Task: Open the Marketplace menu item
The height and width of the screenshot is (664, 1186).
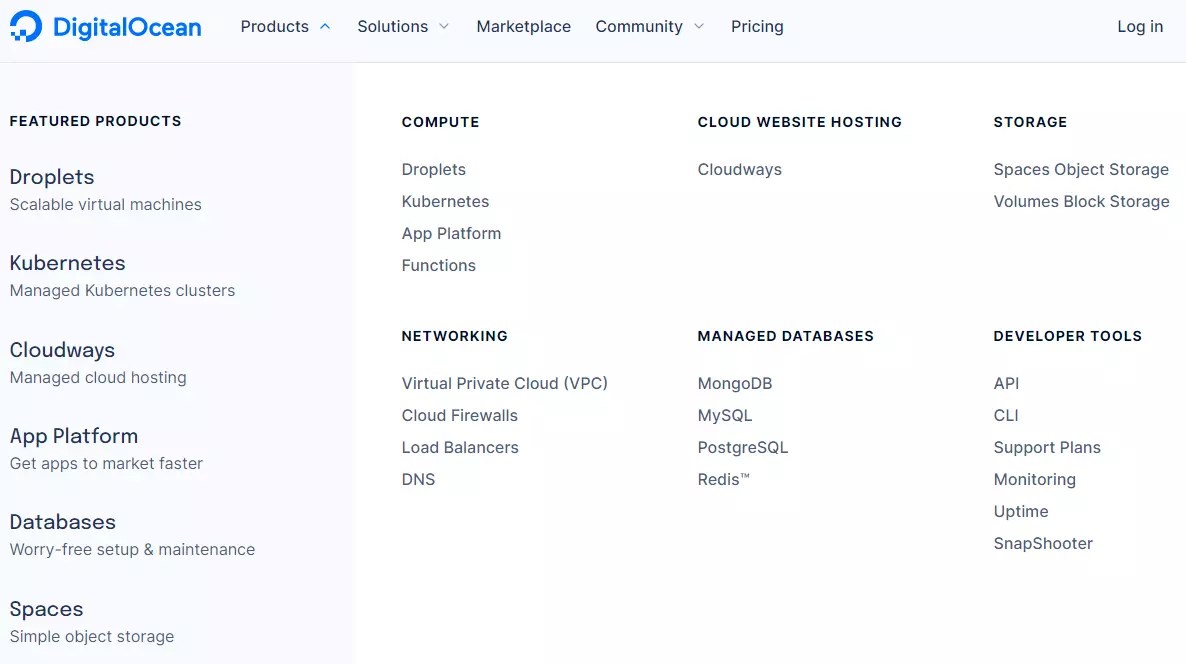Action: click(x=523, y=27)
